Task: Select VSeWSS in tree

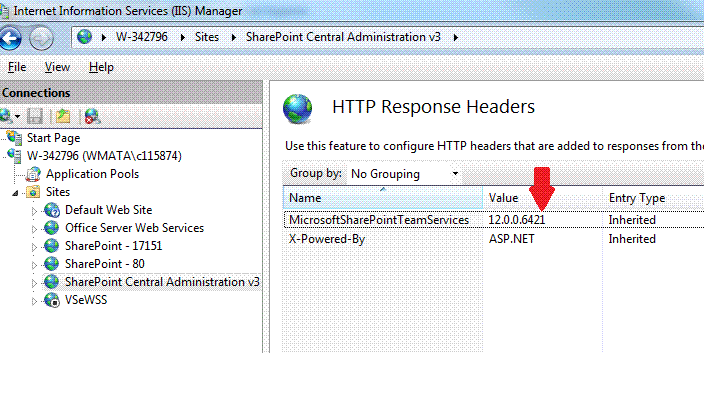Action: [86, 300]
